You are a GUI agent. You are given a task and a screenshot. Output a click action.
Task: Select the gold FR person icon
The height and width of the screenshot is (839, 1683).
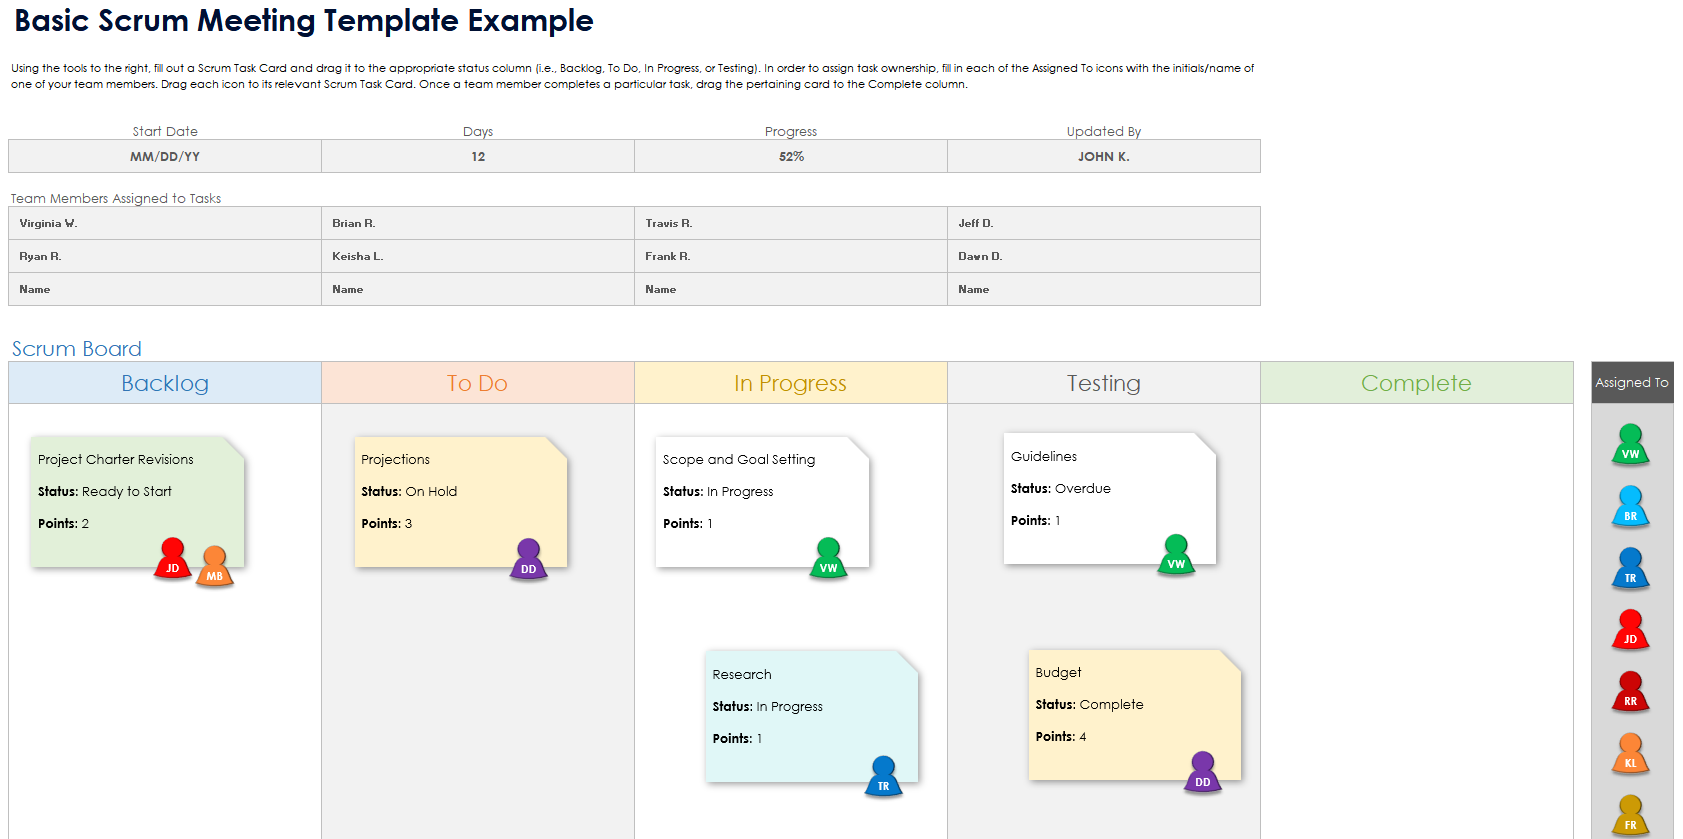point(1630,815)
